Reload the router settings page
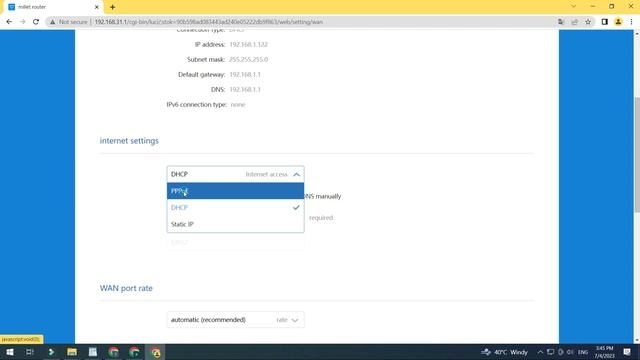The image size is (640, 360). [36, 22]
